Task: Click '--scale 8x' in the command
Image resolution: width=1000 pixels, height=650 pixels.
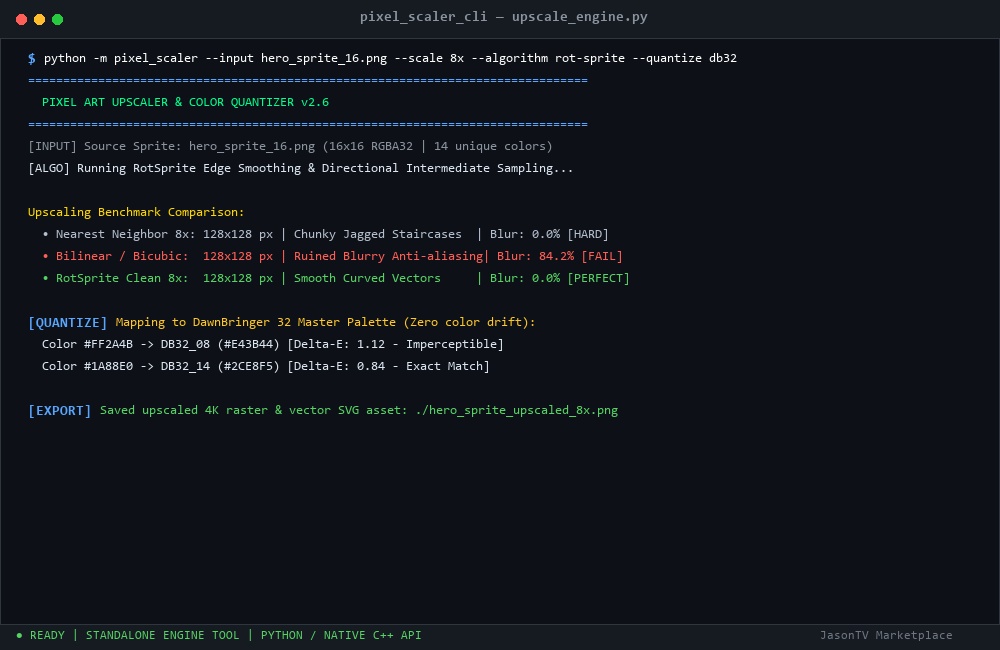Action: point(429,58)
